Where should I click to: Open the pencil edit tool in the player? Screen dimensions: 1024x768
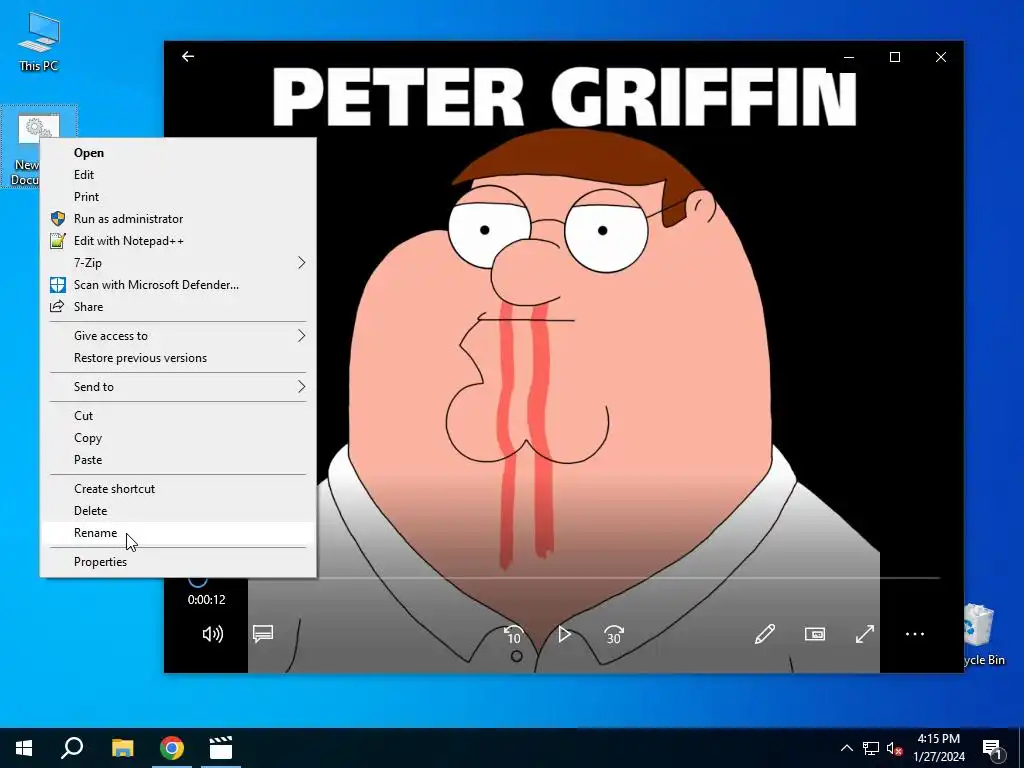[765, 634]
